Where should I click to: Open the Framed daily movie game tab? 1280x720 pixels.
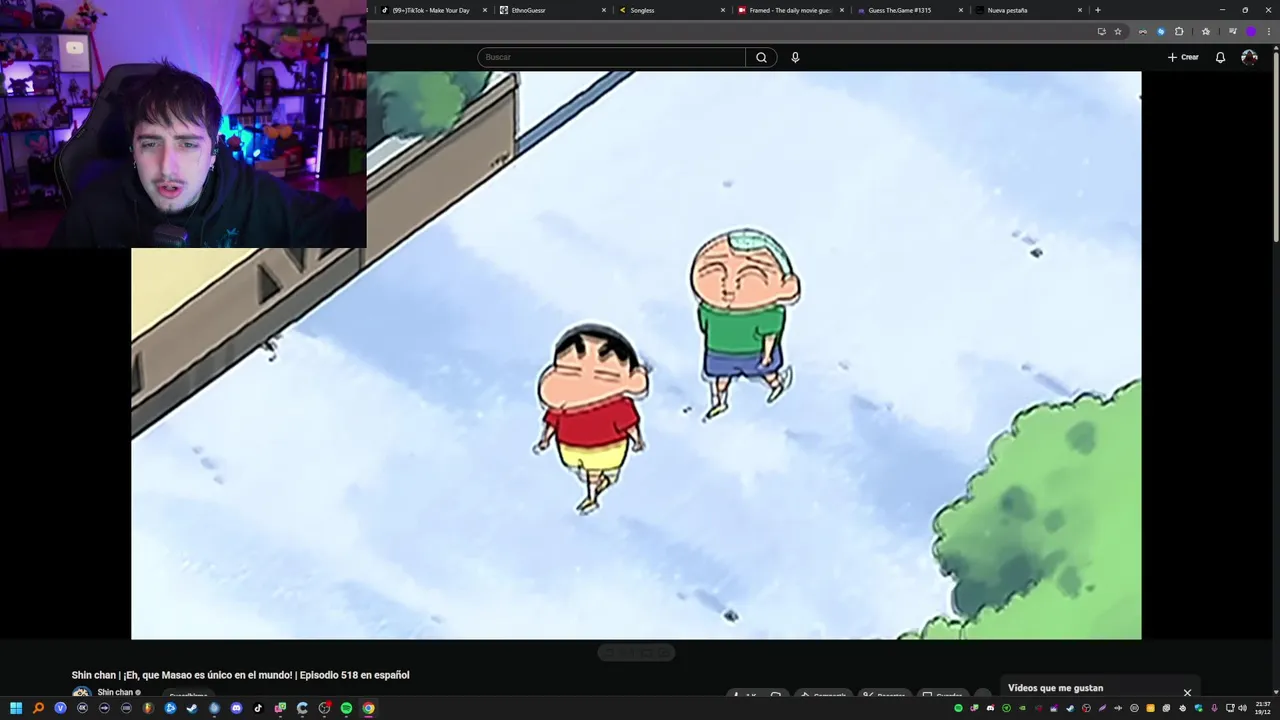[791, 10]
